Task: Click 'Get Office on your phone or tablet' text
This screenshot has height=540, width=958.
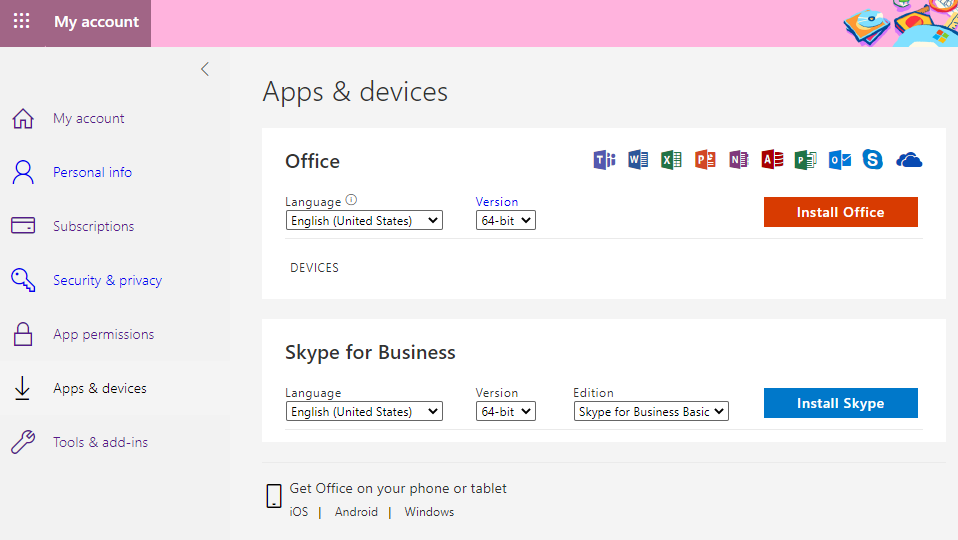Action: pos(398,489)
